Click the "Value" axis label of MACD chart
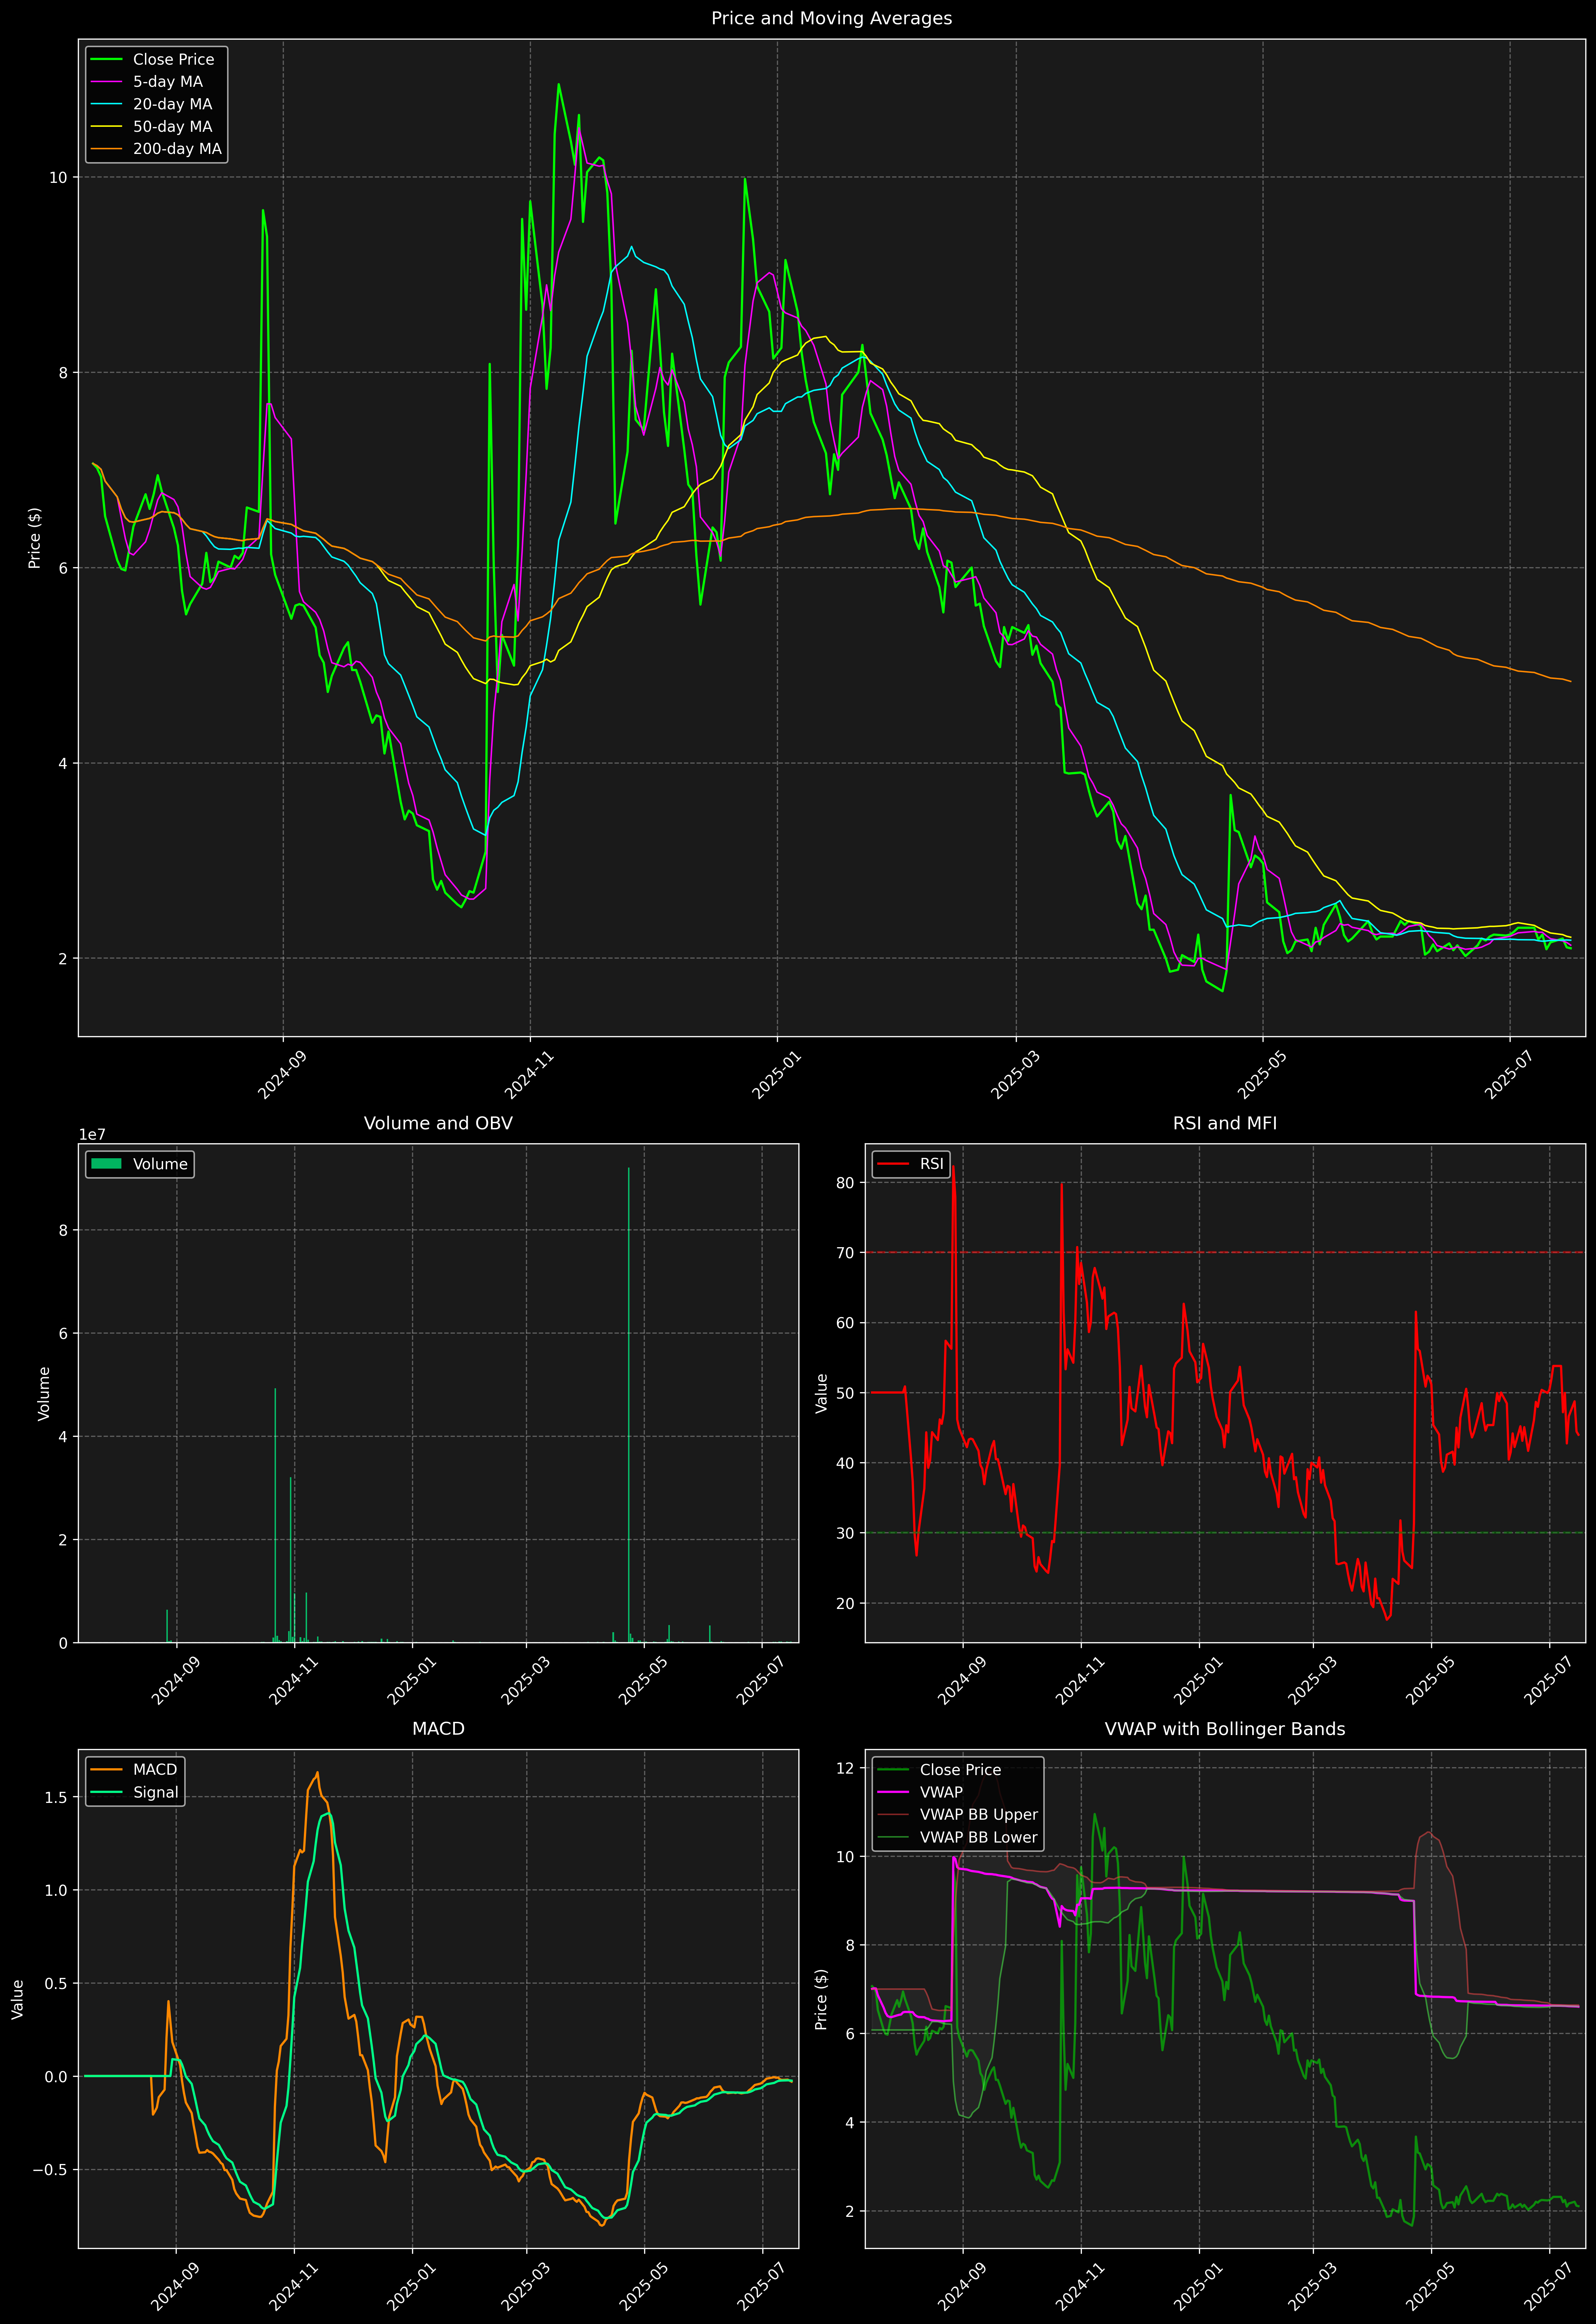The width and height of the screenshot is (1596, 2324). coord(18,1999)
